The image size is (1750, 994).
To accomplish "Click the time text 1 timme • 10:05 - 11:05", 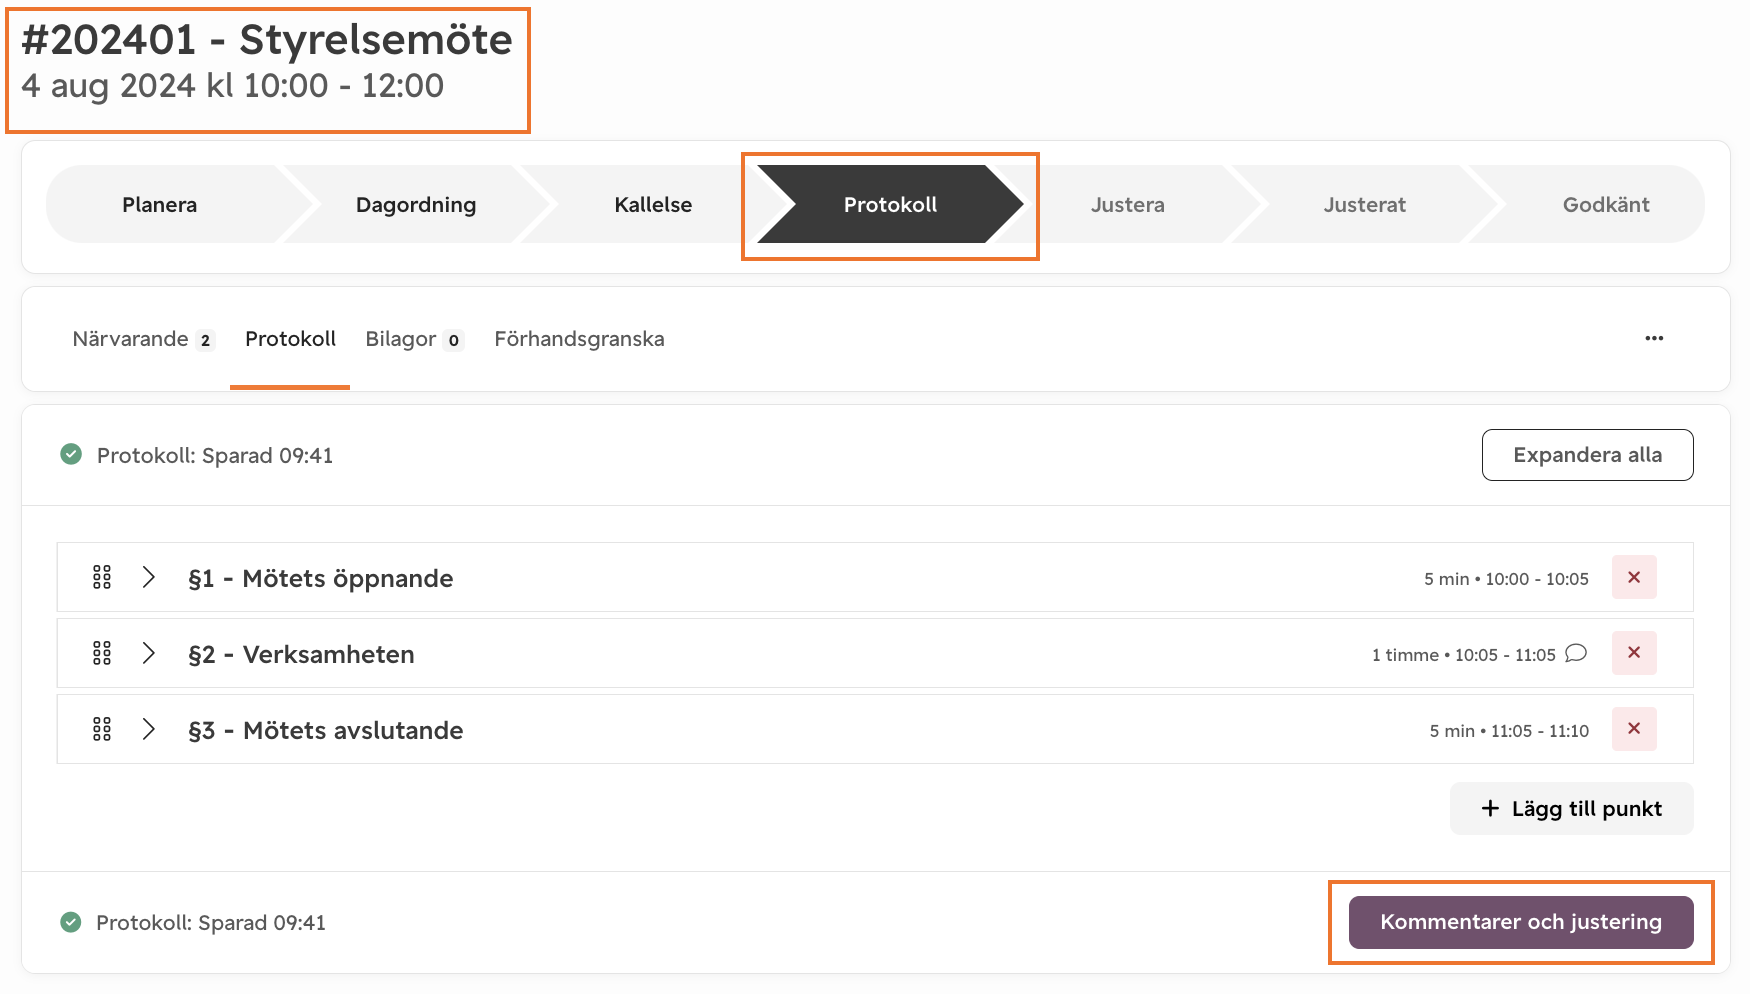I will click(1463, 655).
